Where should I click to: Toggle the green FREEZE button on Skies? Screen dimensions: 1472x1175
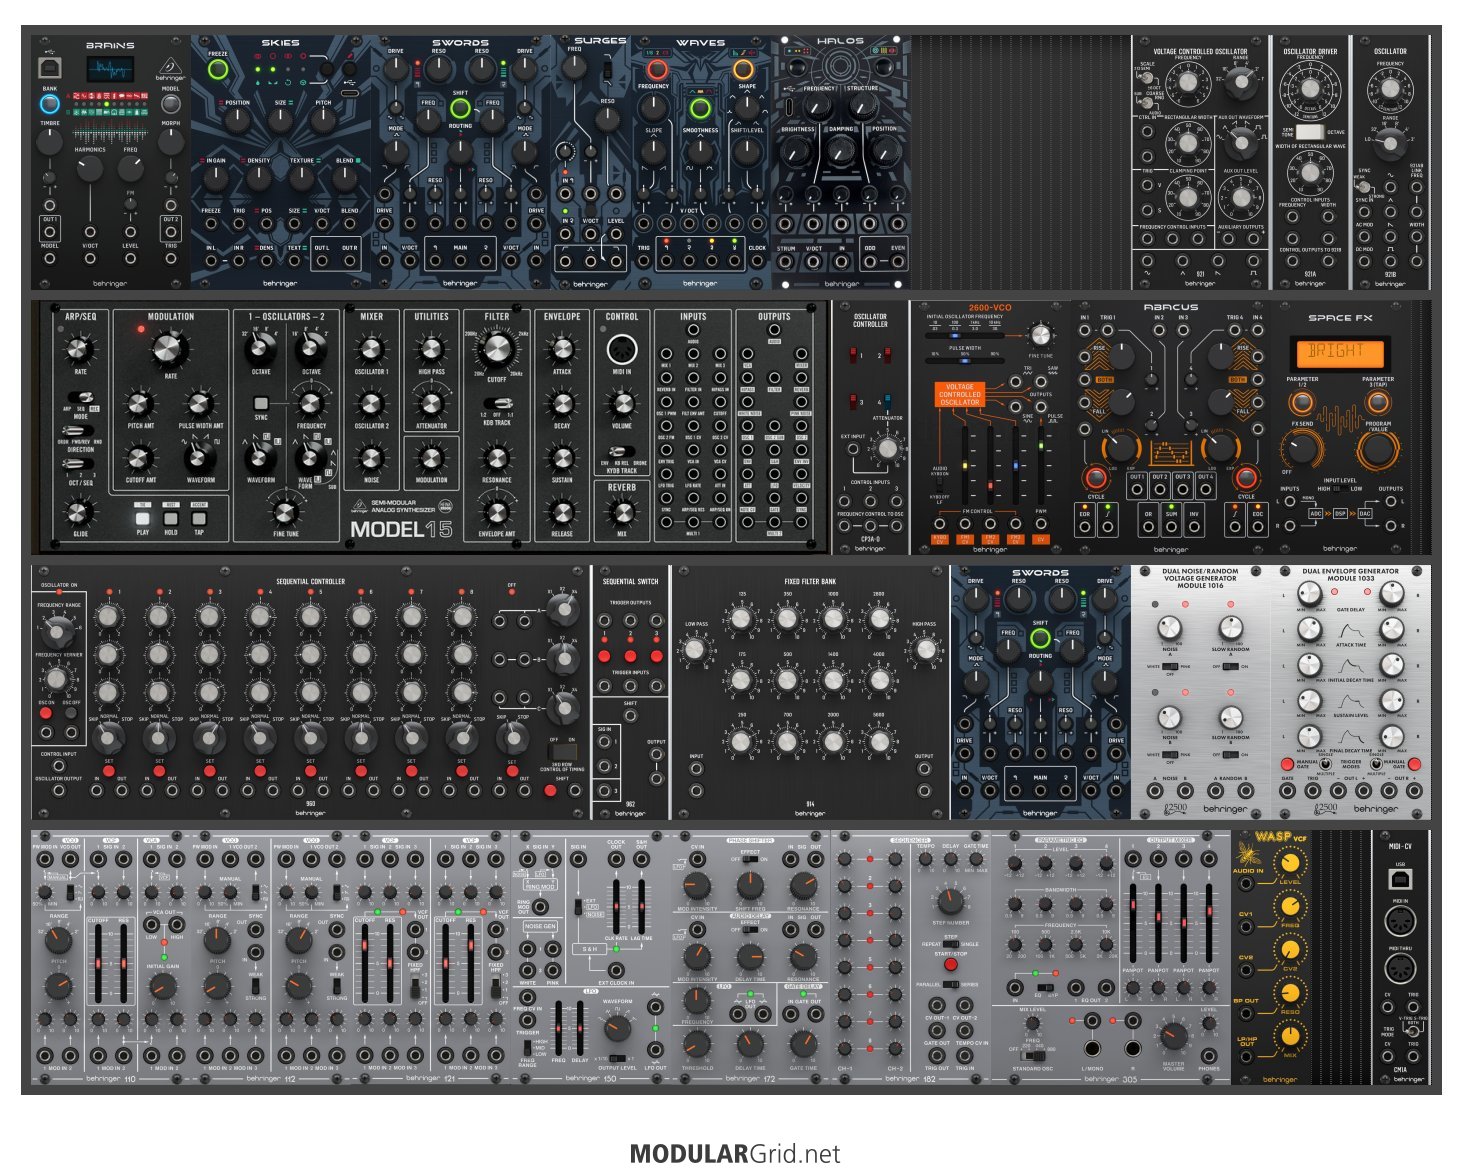click(x=217, y=70)
